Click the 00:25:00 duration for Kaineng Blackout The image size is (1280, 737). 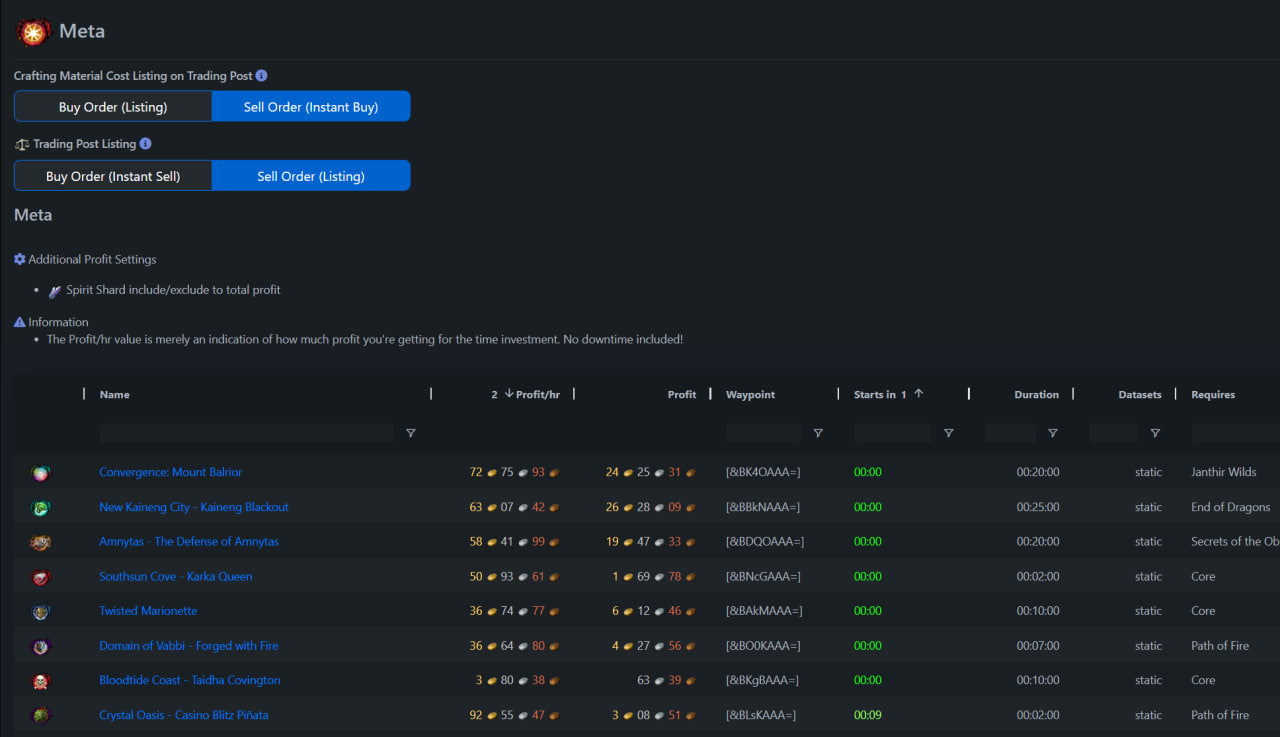click(x=1038, y=507)
